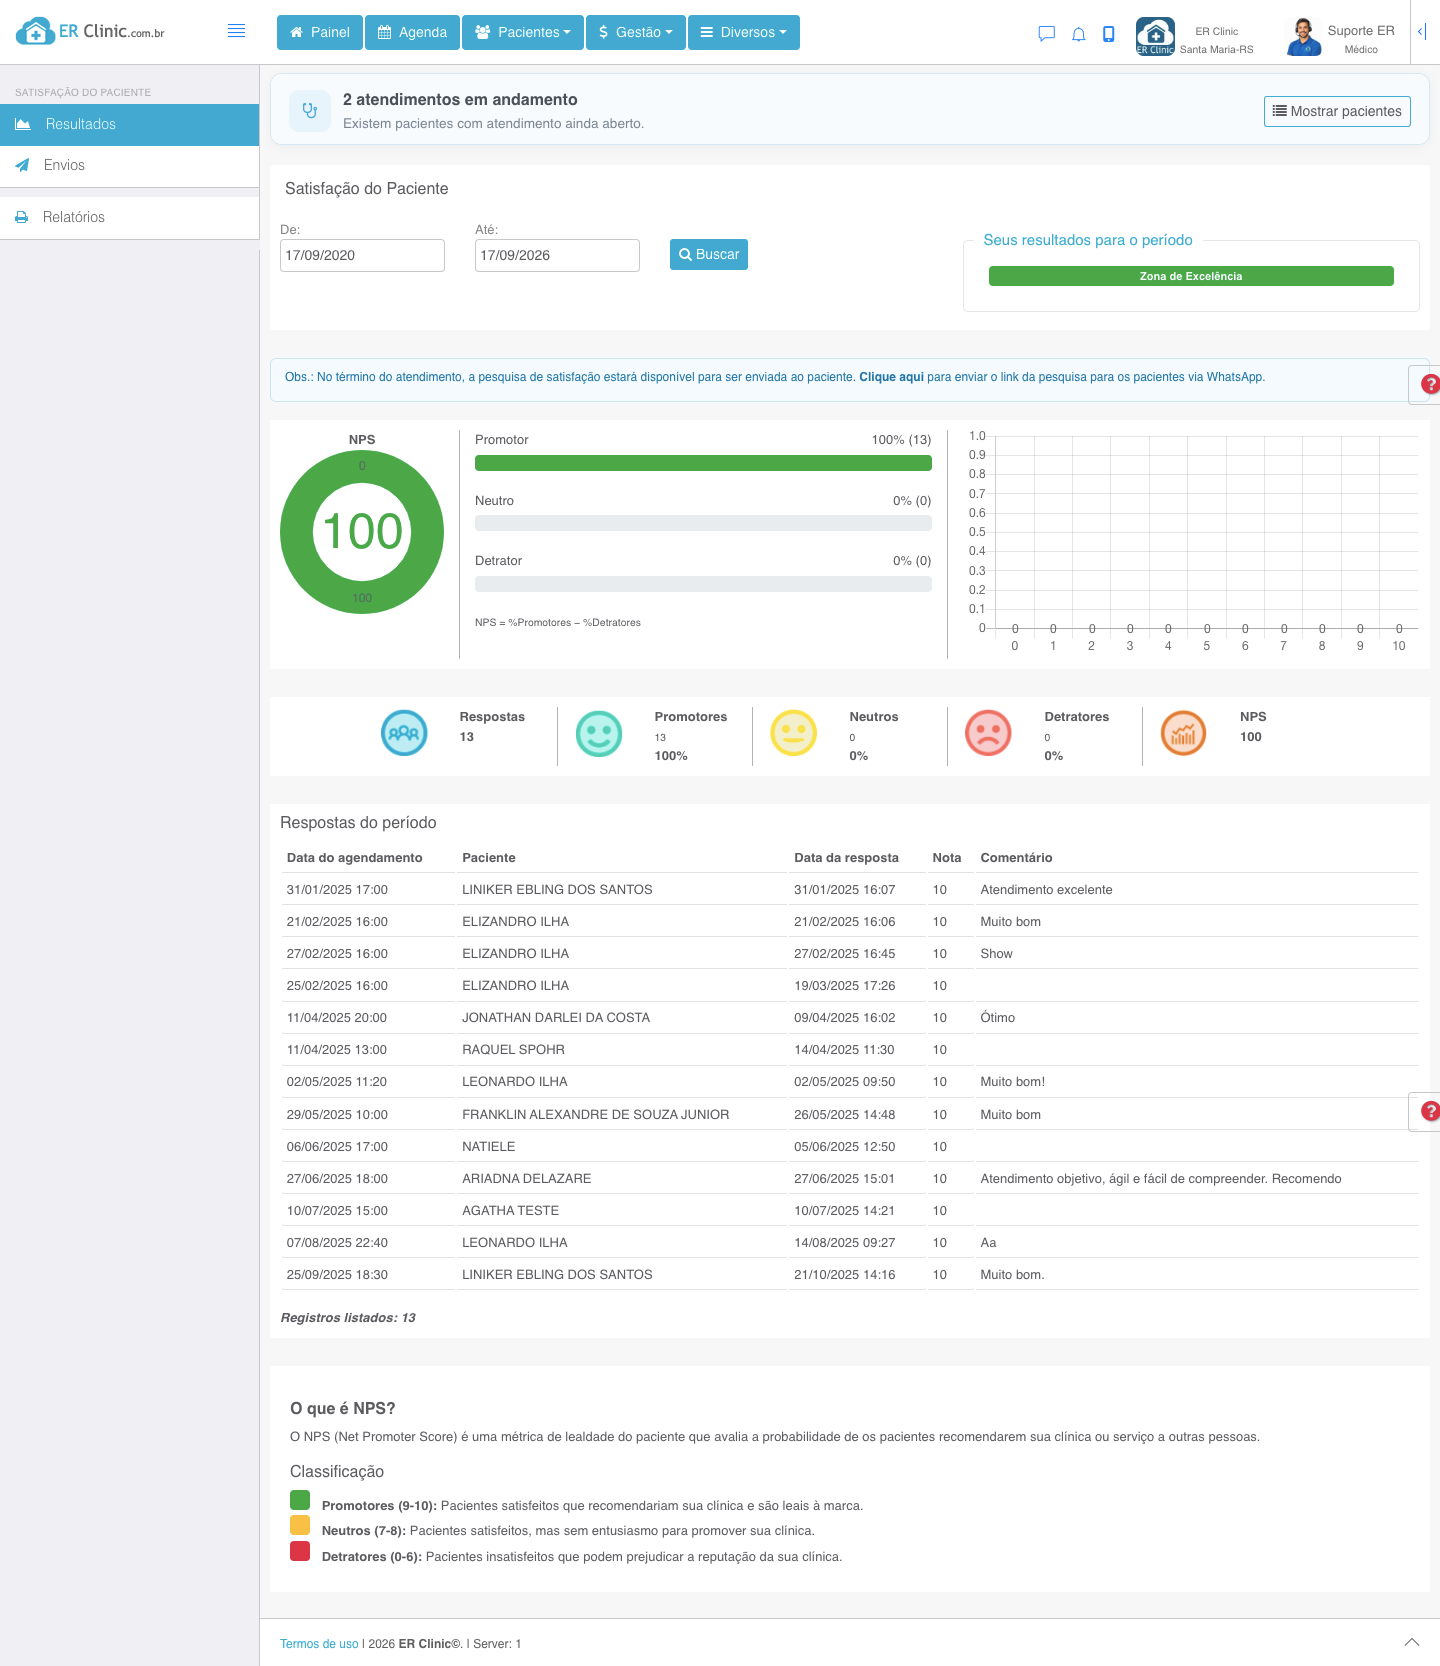1440x1666 pixels.
Task: Select Resultados in the sidebar
Action: click(130, 124)
